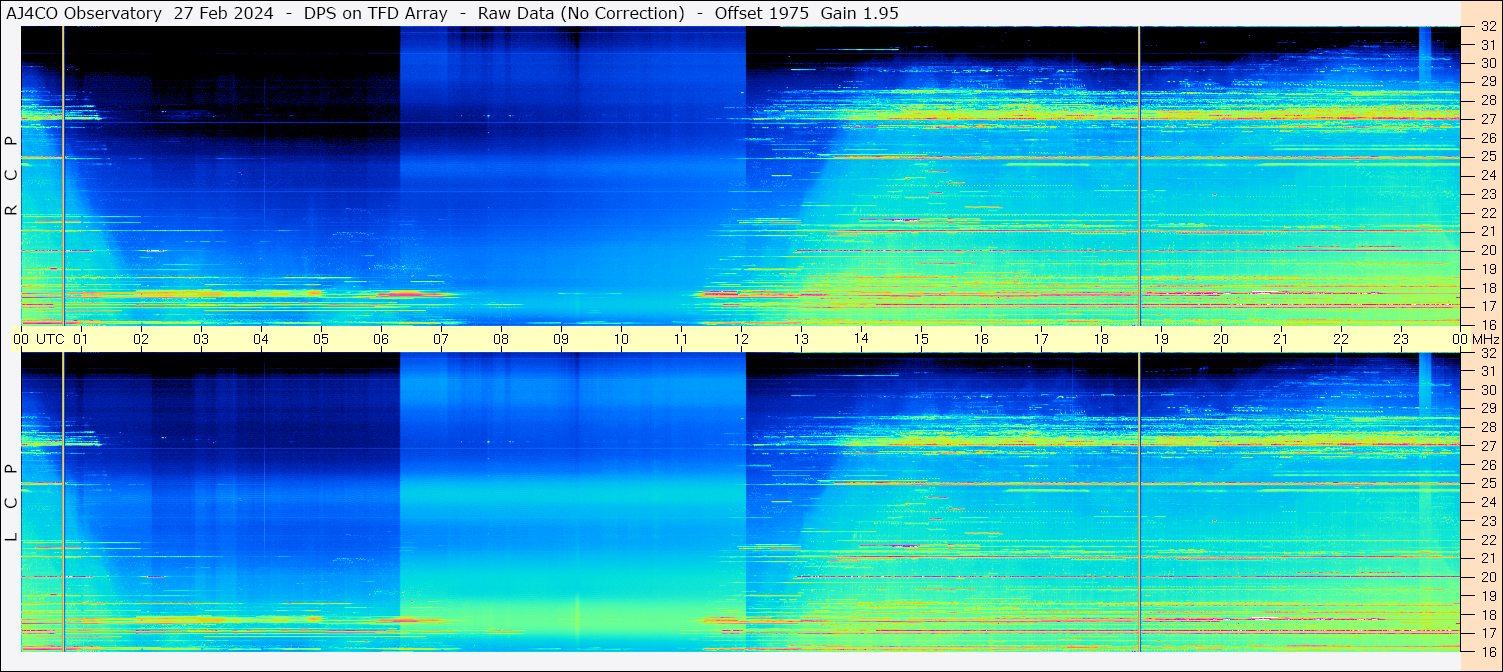Click the "28" MHz label of the RCP panel
Image resolution: width=1503 pixels, height=672 pixels.
1488,100
